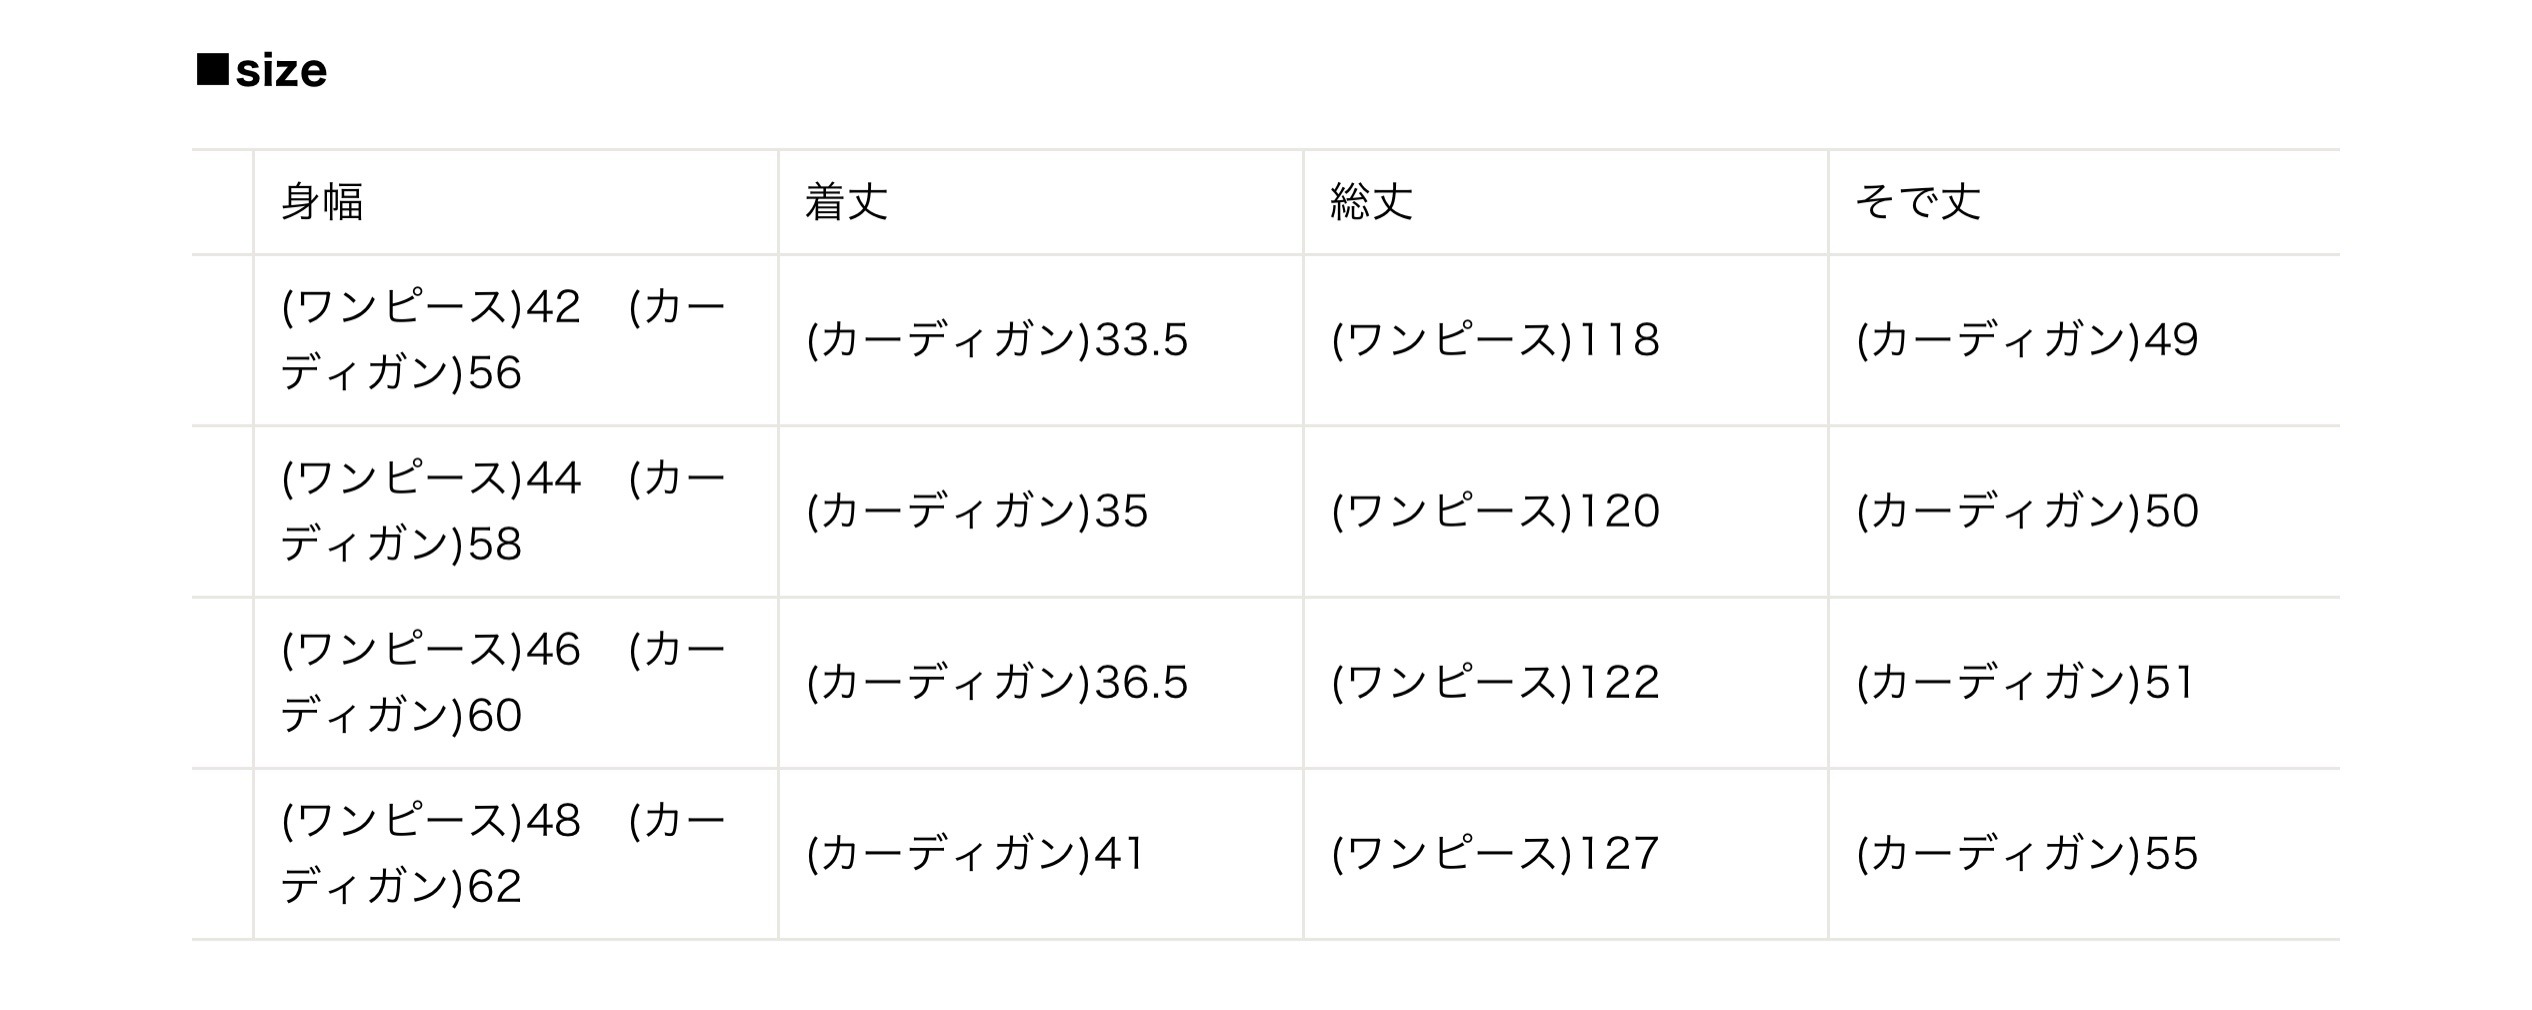Click cardigan length value 35

977,511
